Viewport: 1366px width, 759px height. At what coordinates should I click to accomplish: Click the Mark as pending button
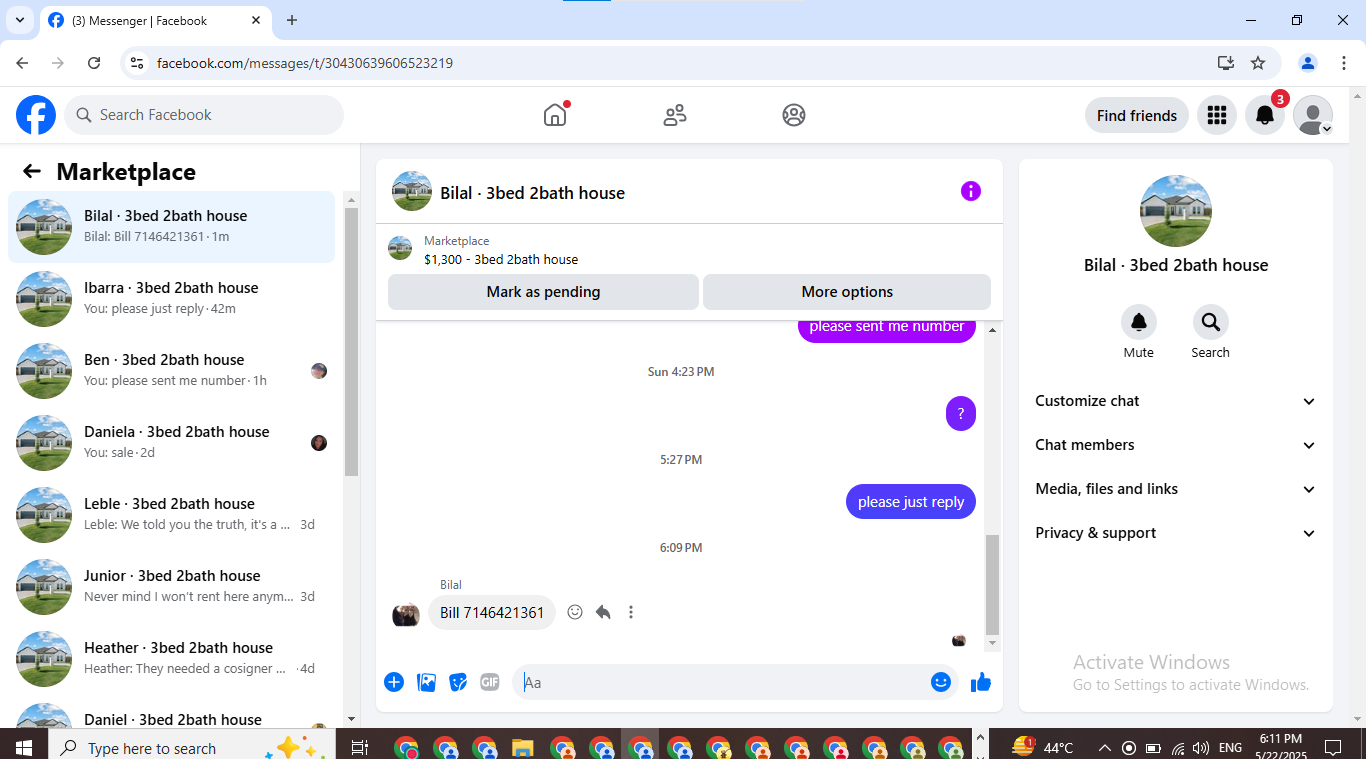[543, 292]
